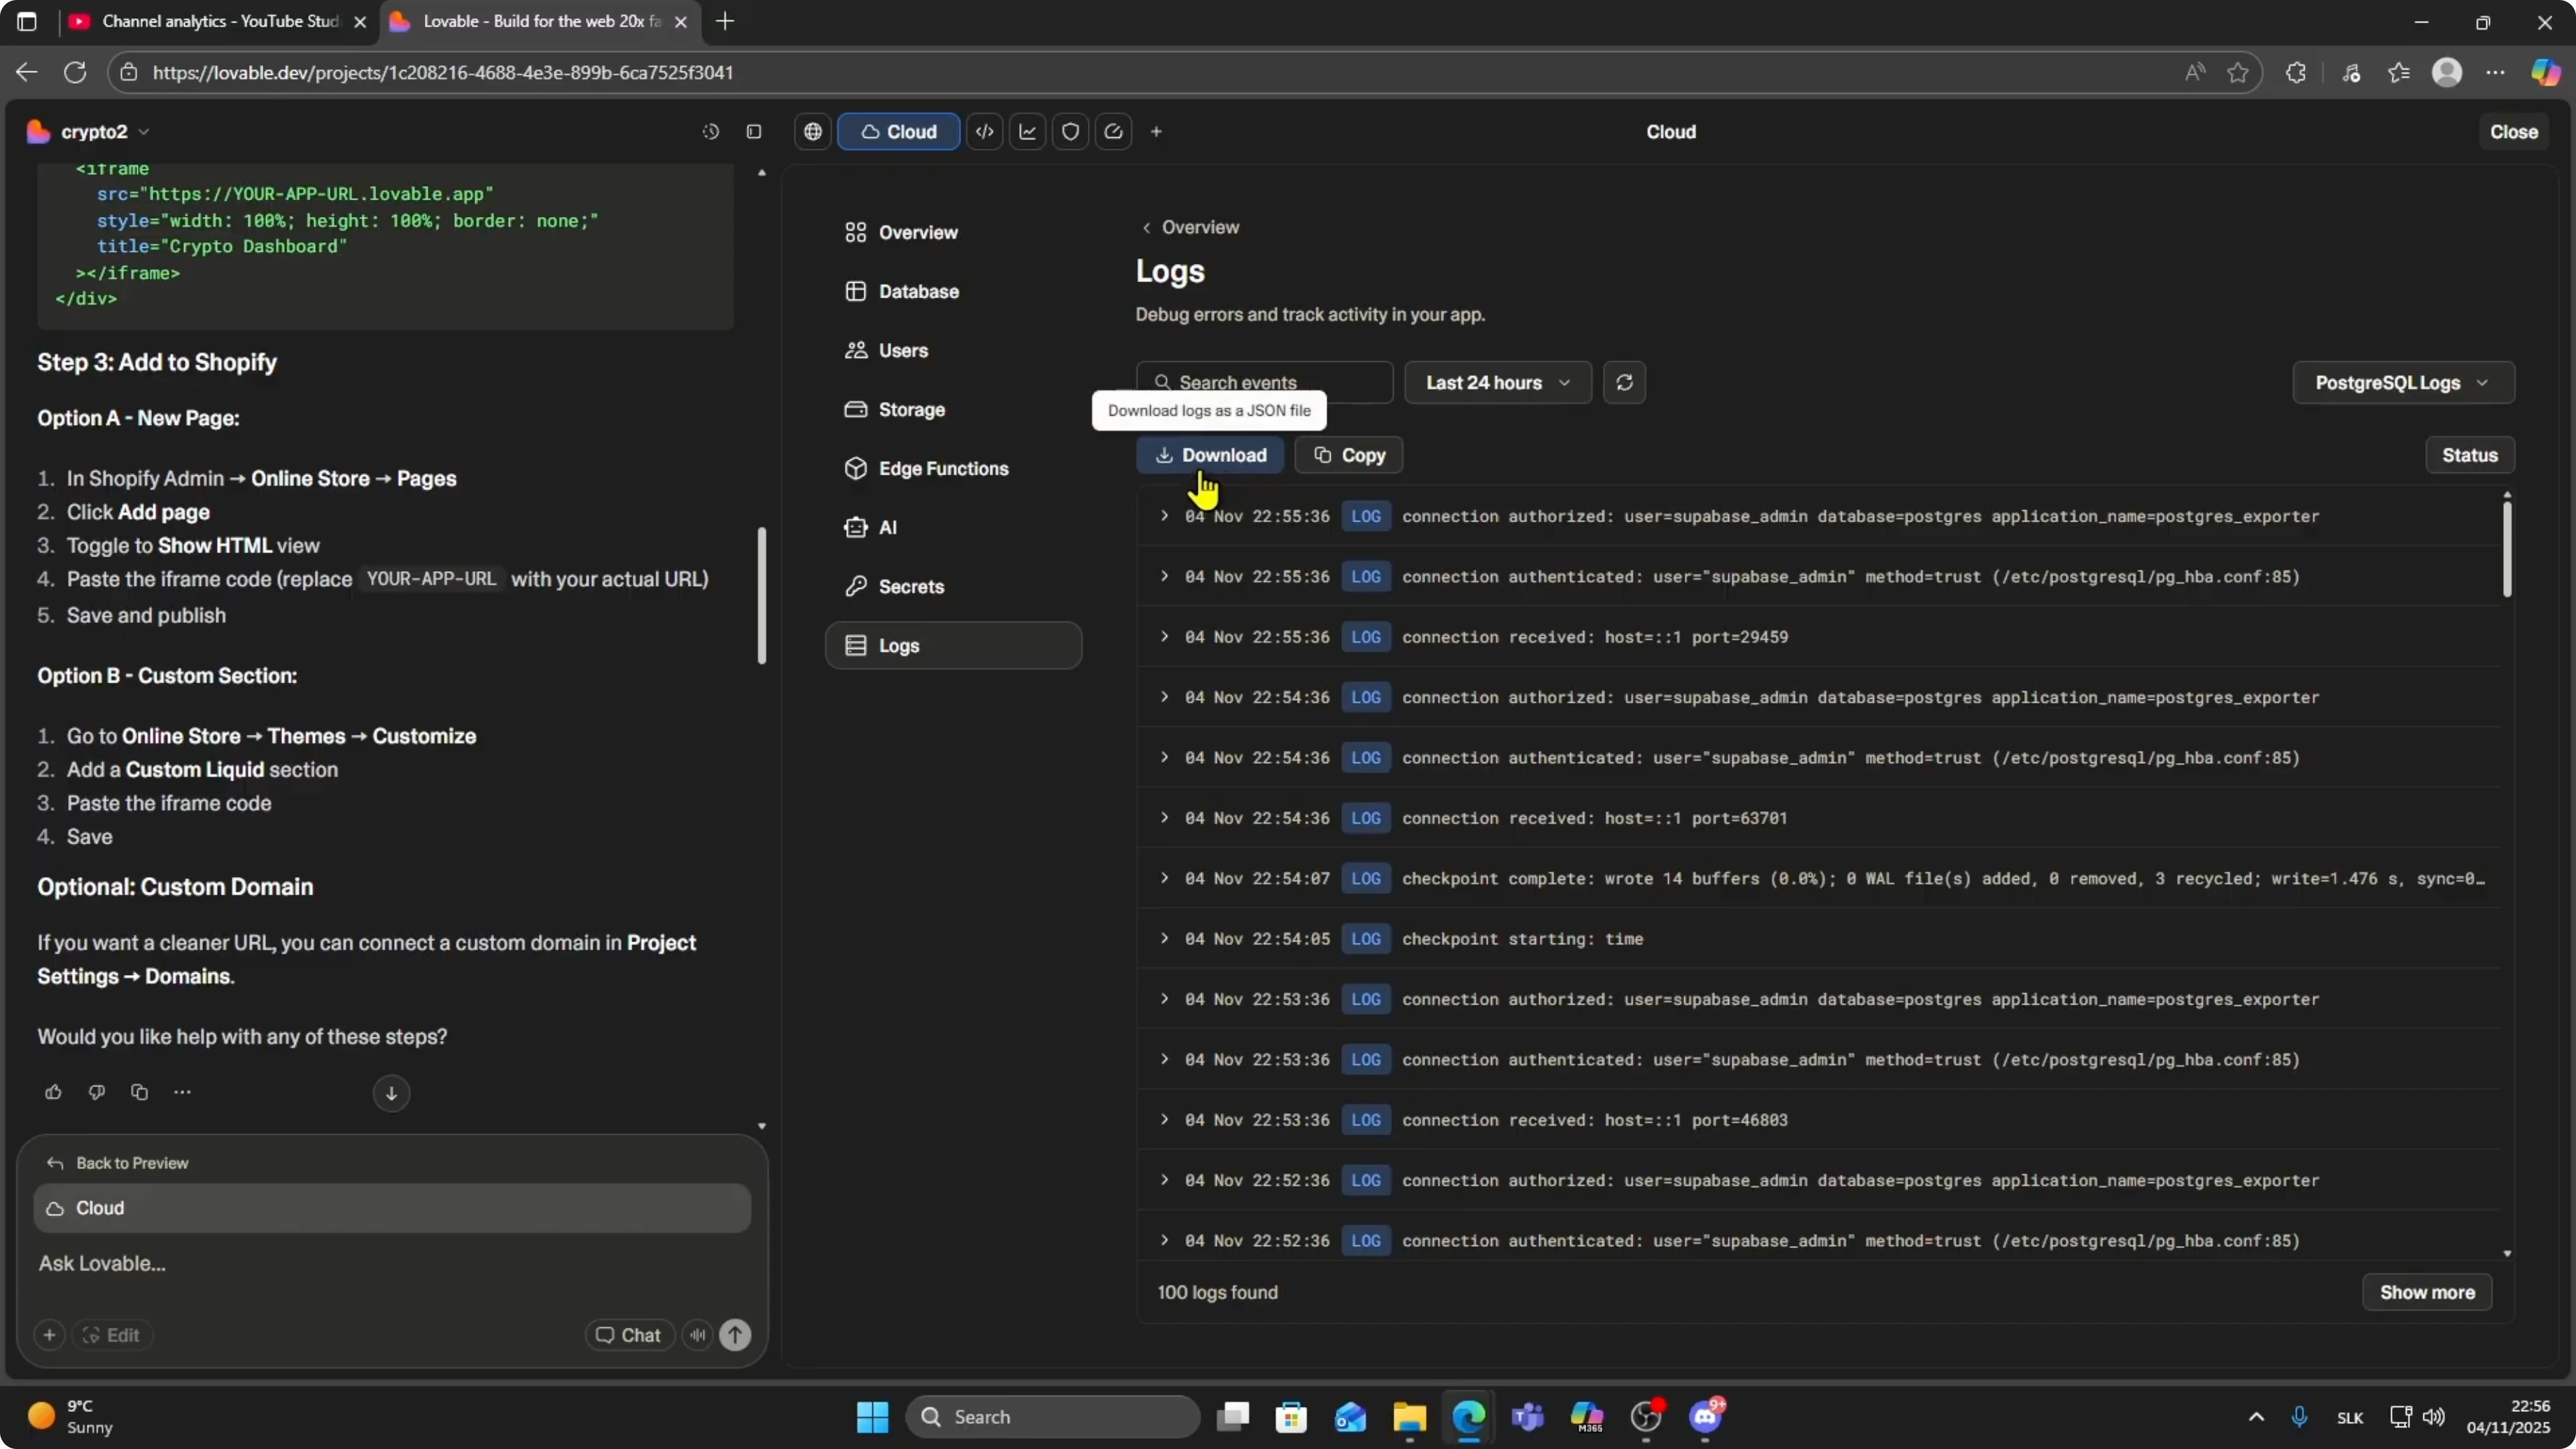The image size is (2576, 1449).
Task: Open the Status filter button
Action: (2469, 455)
